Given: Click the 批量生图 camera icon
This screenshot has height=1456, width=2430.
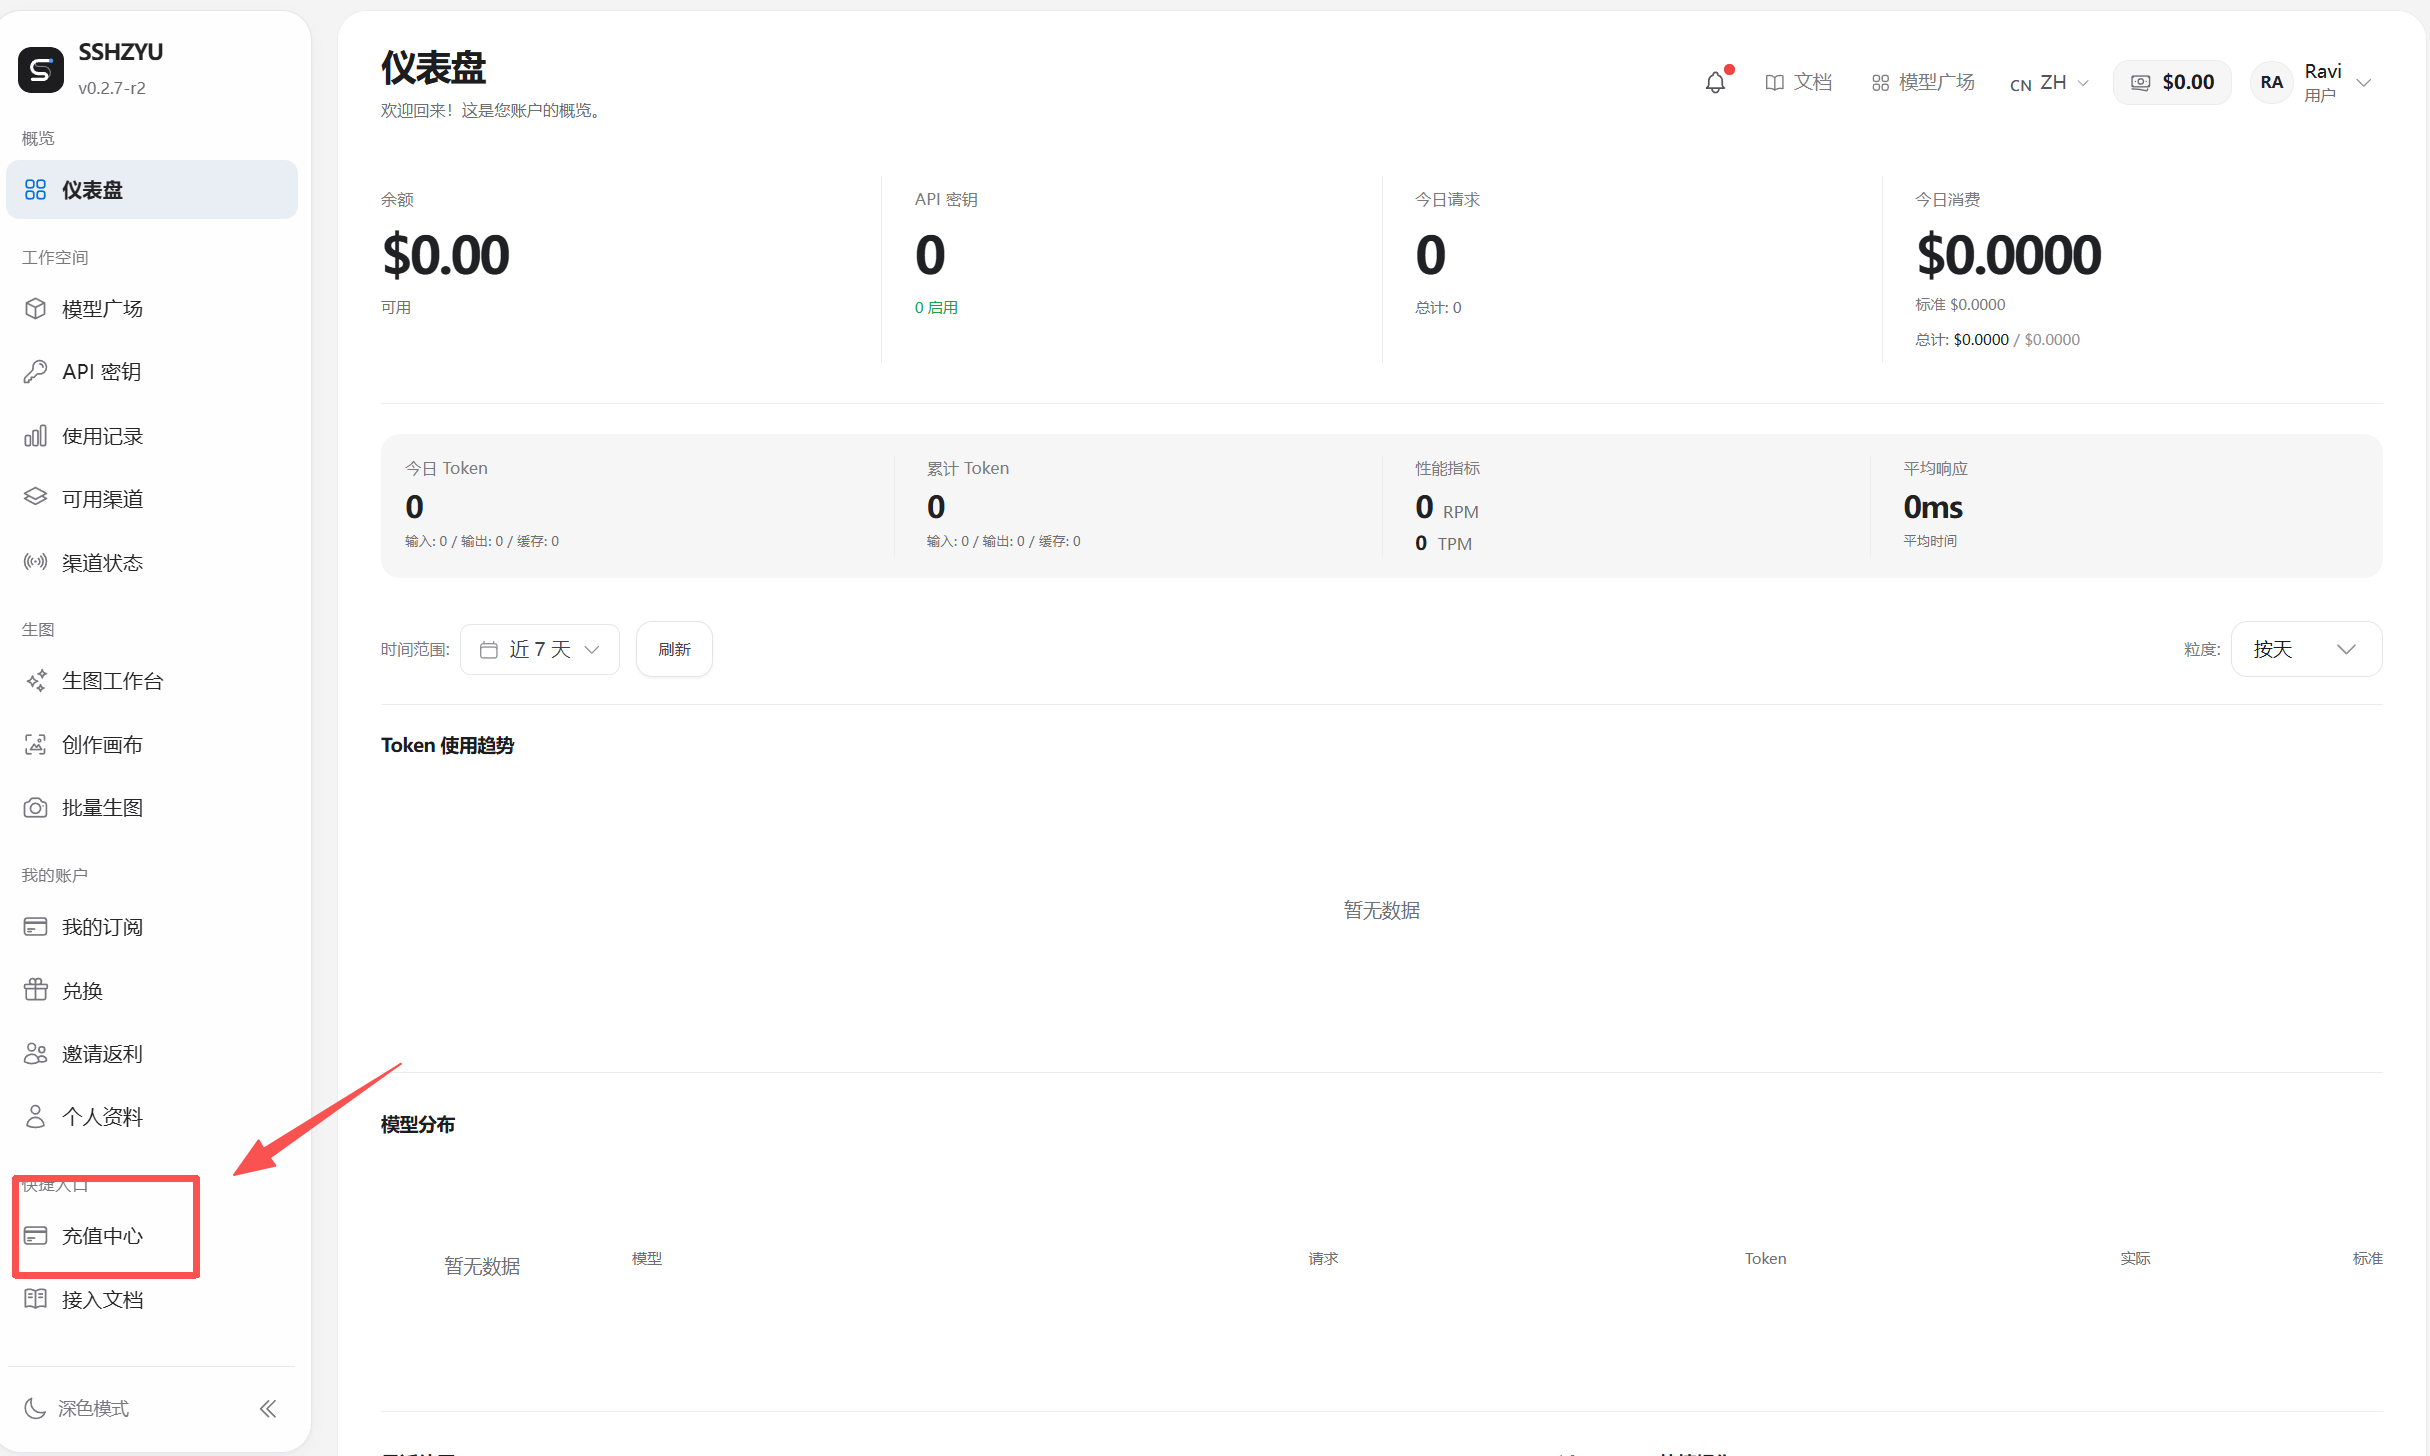Looking at the screenshot, I should coord(36,808).
